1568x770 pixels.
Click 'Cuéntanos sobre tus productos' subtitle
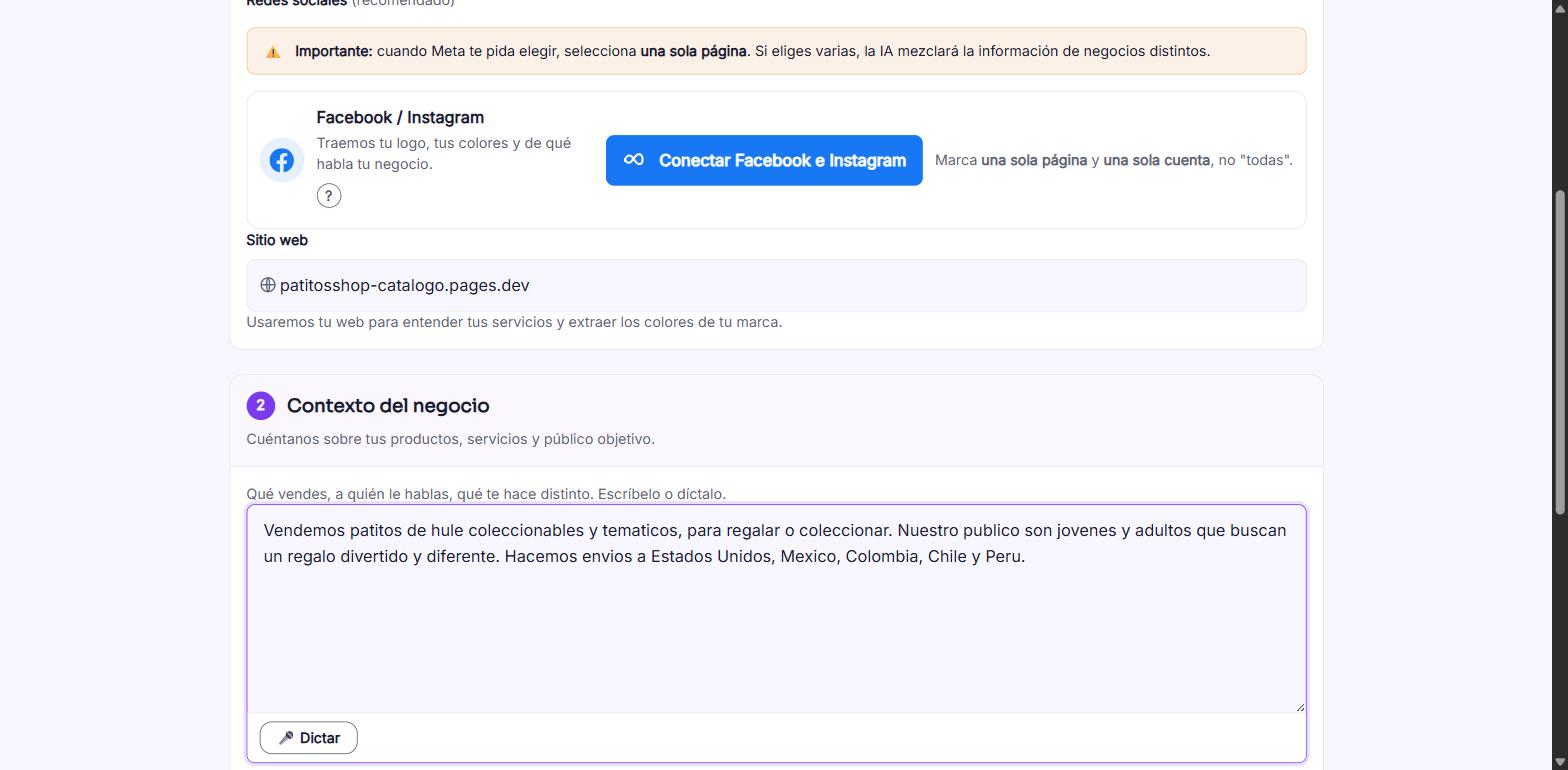point(451,439)
